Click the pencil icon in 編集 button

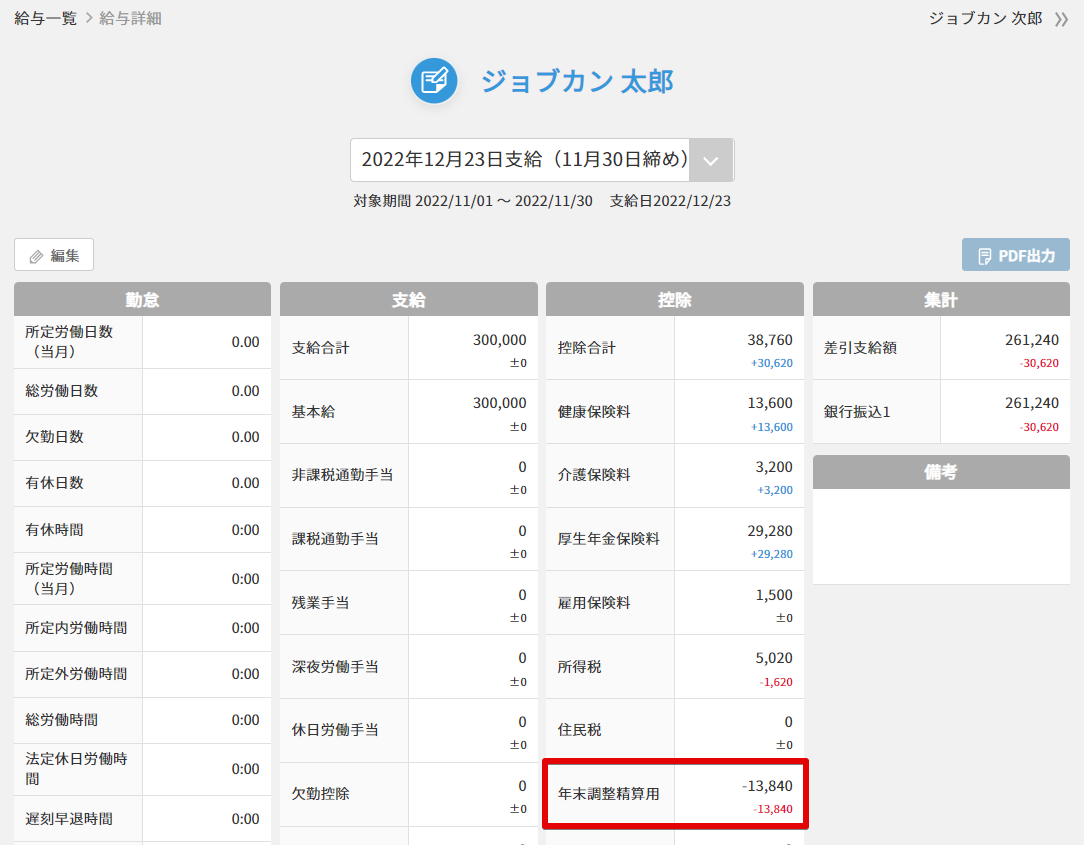point(37,256)
